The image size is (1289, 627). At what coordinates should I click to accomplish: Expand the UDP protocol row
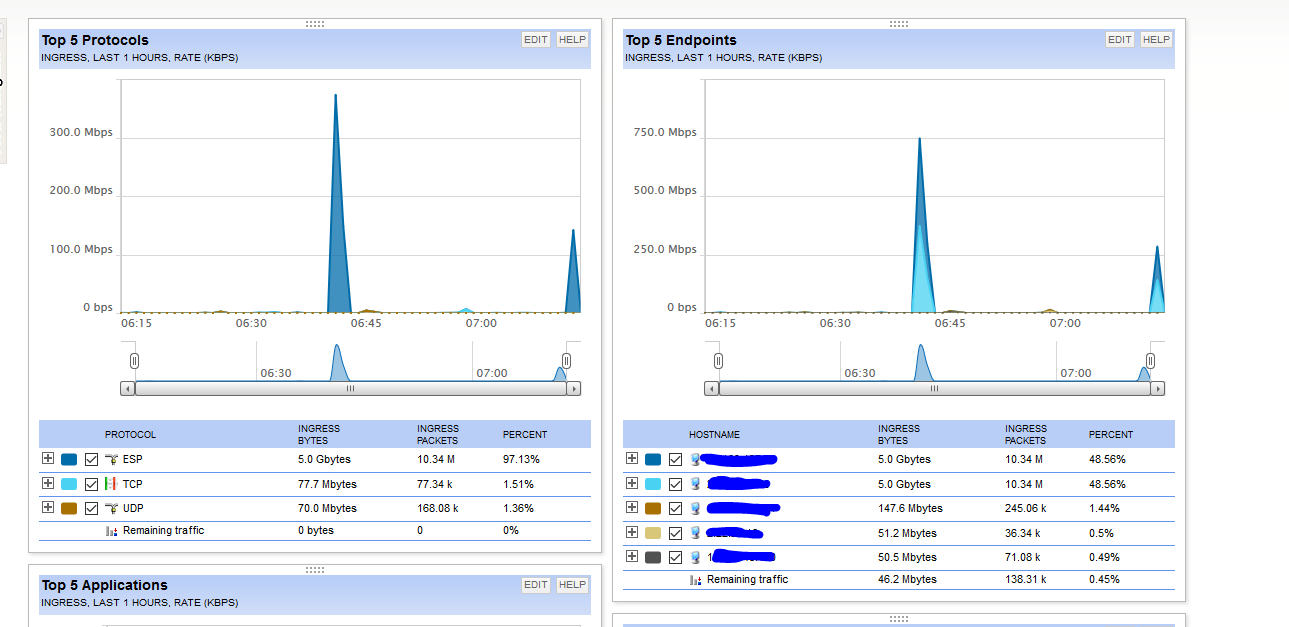pos(47,507)
